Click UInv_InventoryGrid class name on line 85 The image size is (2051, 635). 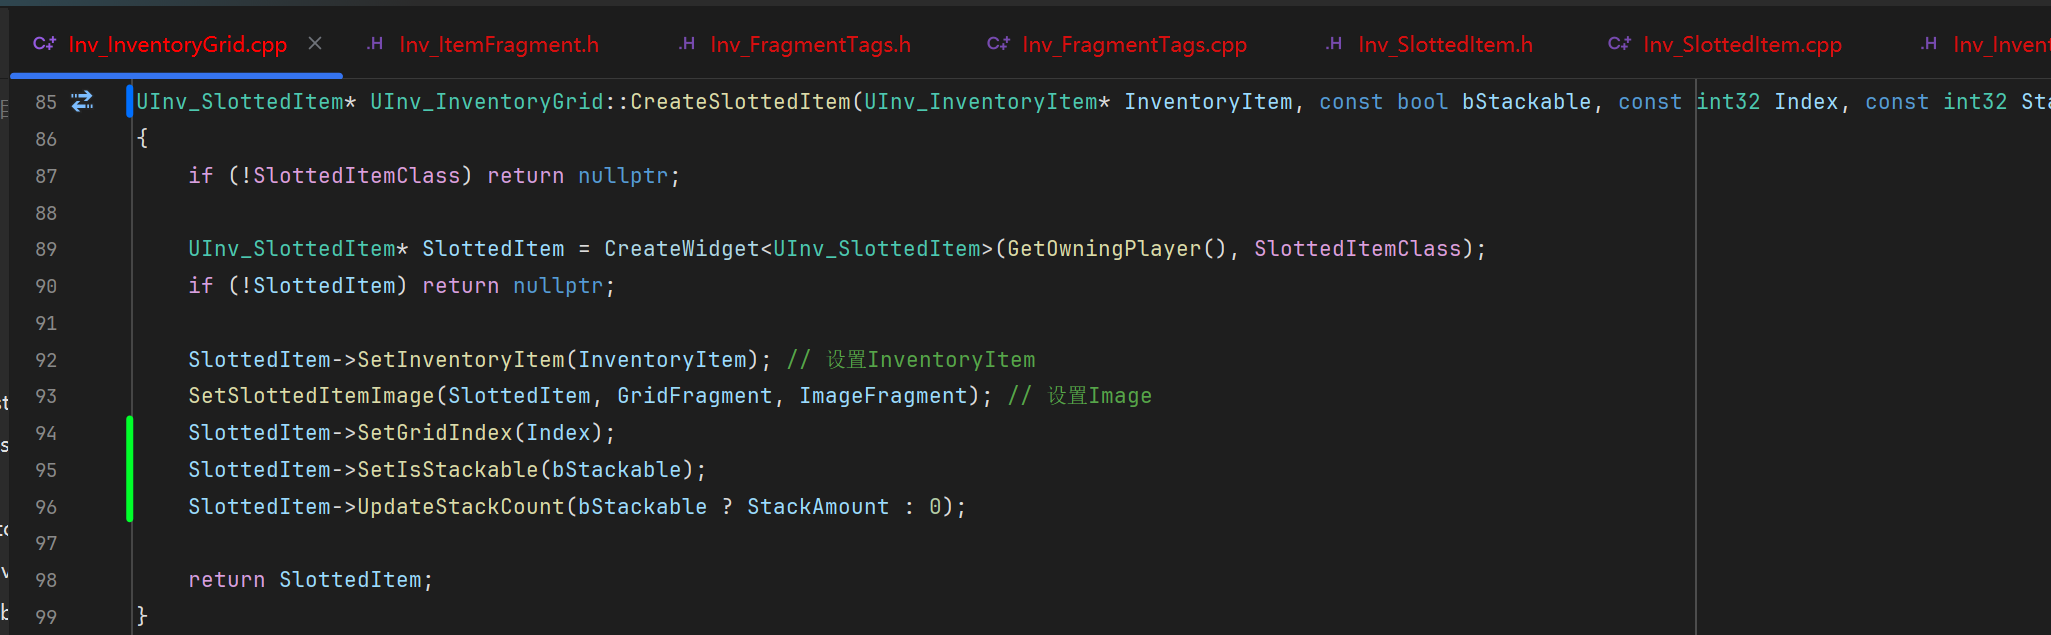tap(487, 102)
